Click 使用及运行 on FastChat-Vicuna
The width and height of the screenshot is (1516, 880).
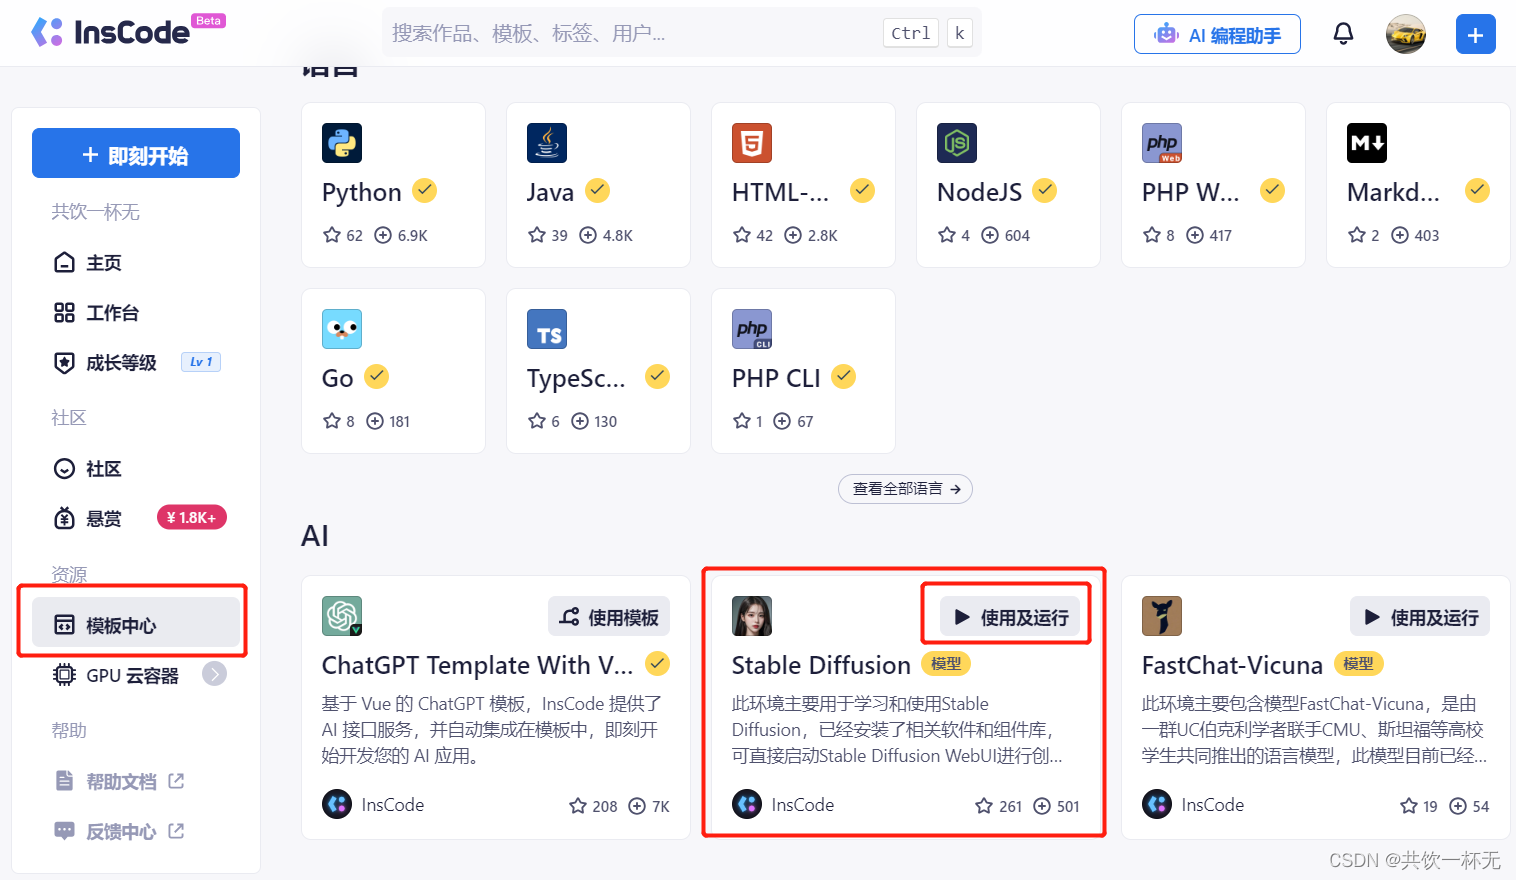(x=1420, y=617)
